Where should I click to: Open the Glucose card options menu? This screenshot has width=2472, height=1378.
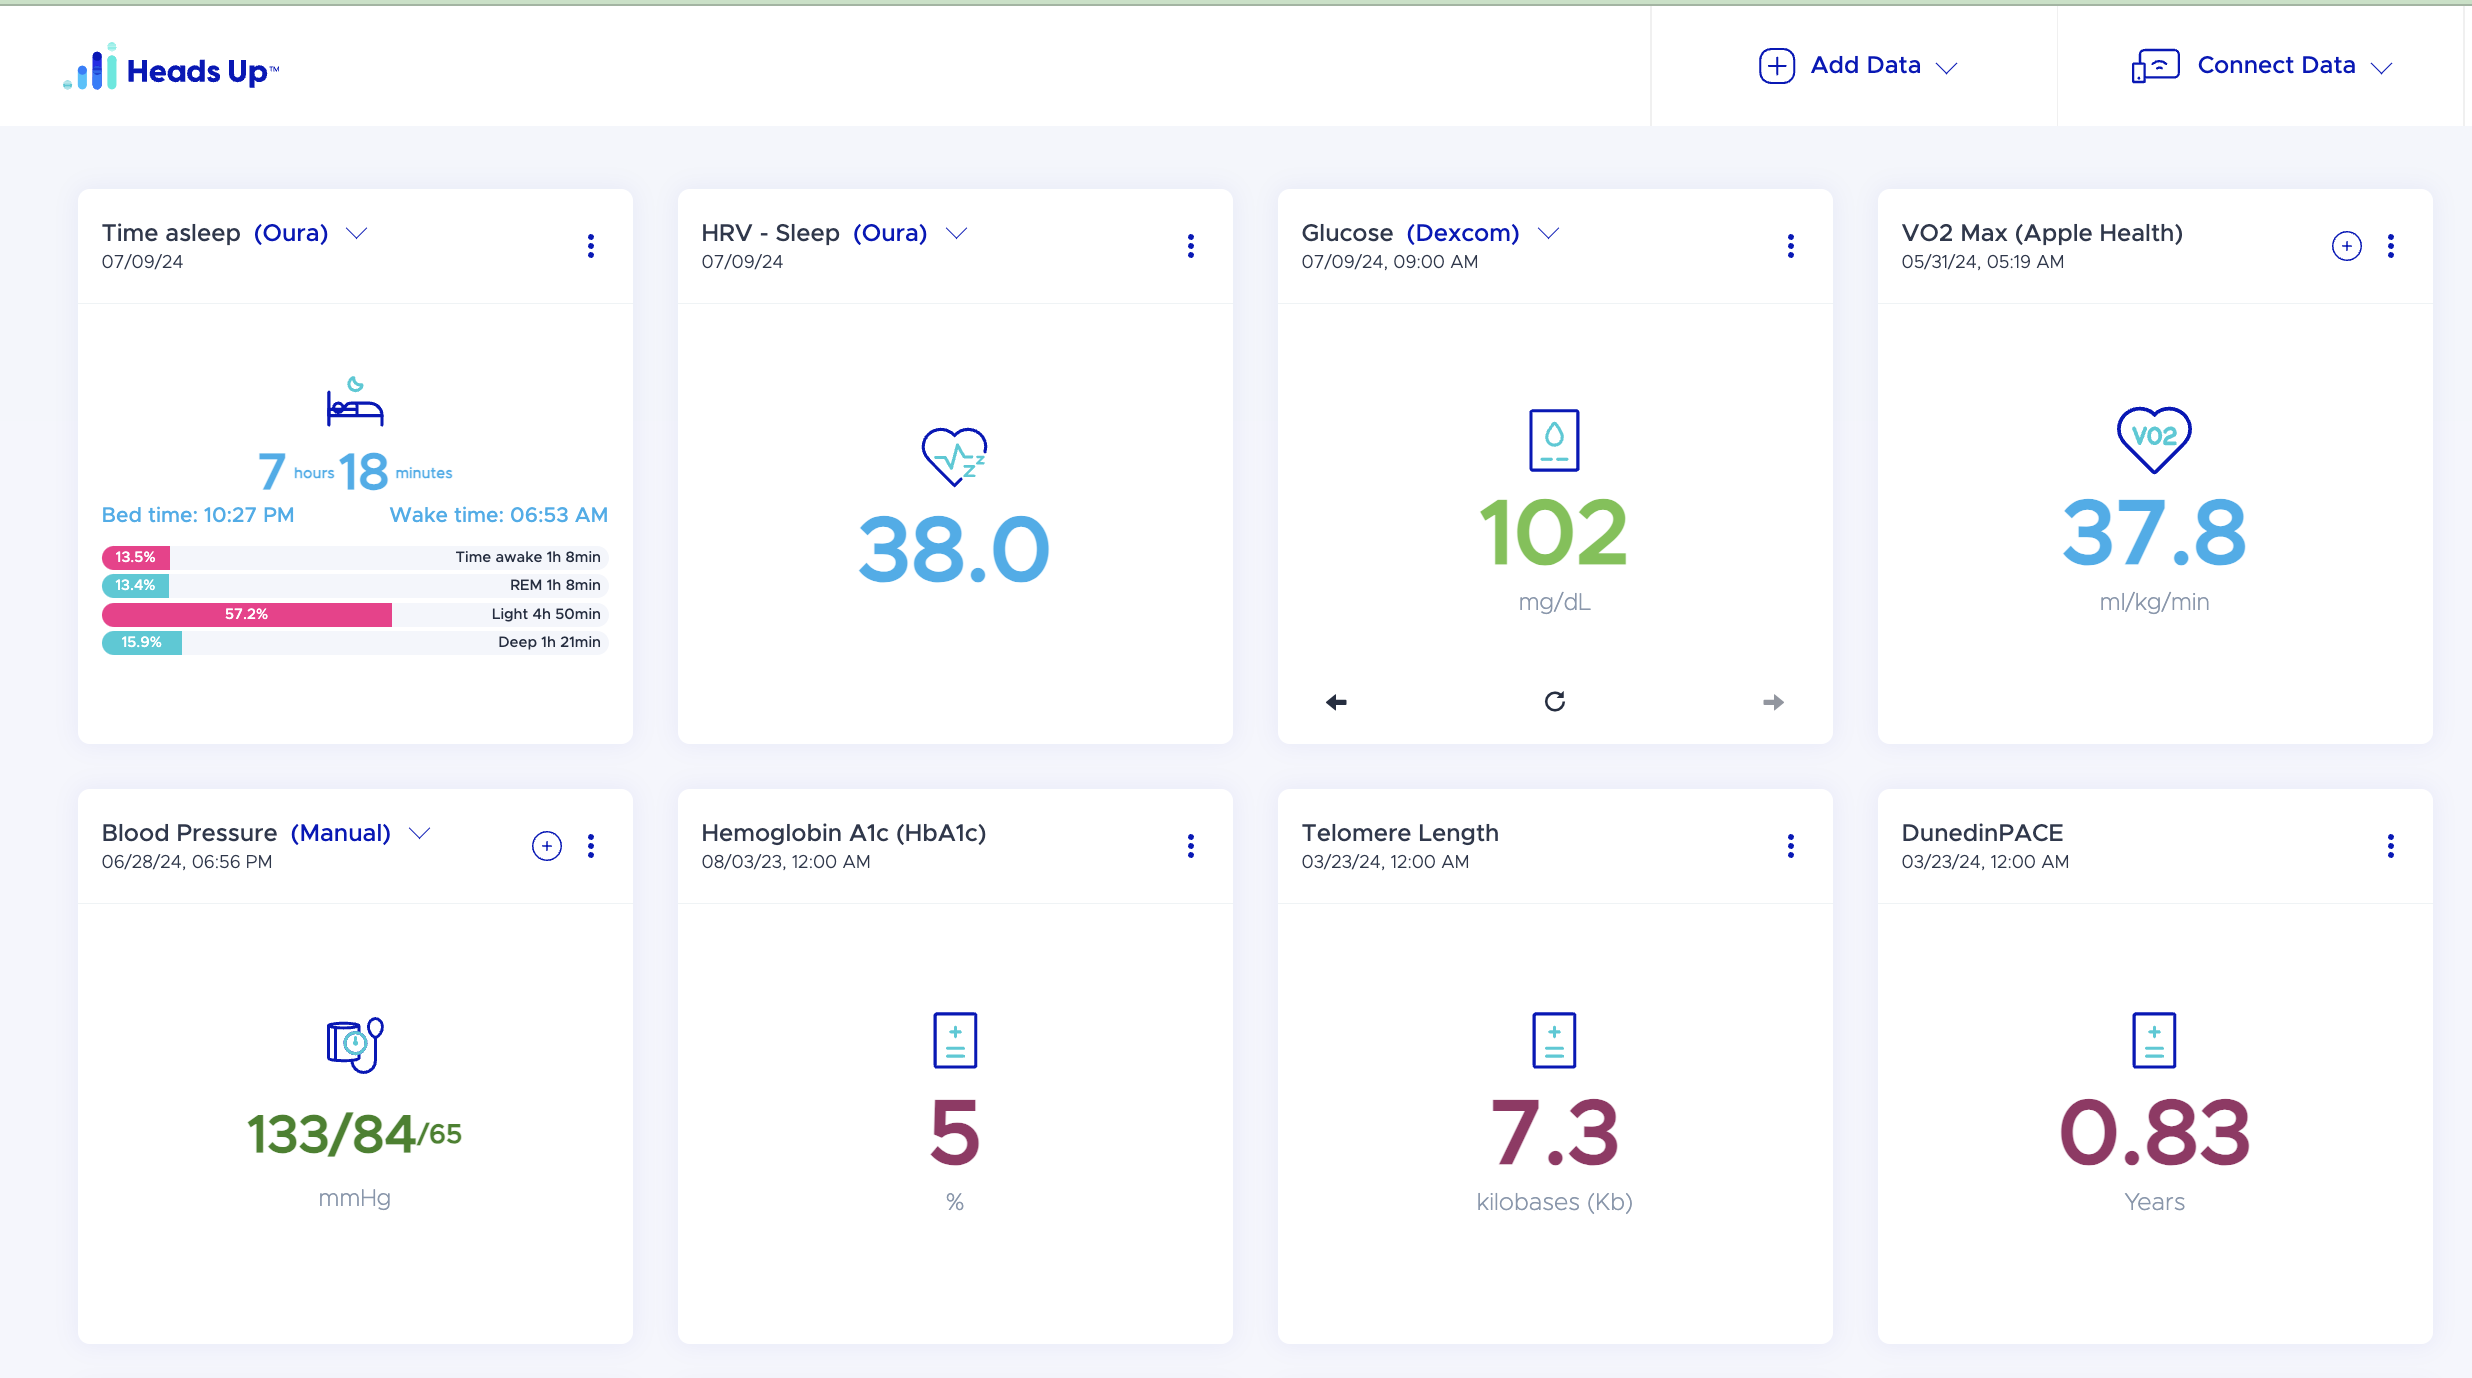coord(1791,246)
